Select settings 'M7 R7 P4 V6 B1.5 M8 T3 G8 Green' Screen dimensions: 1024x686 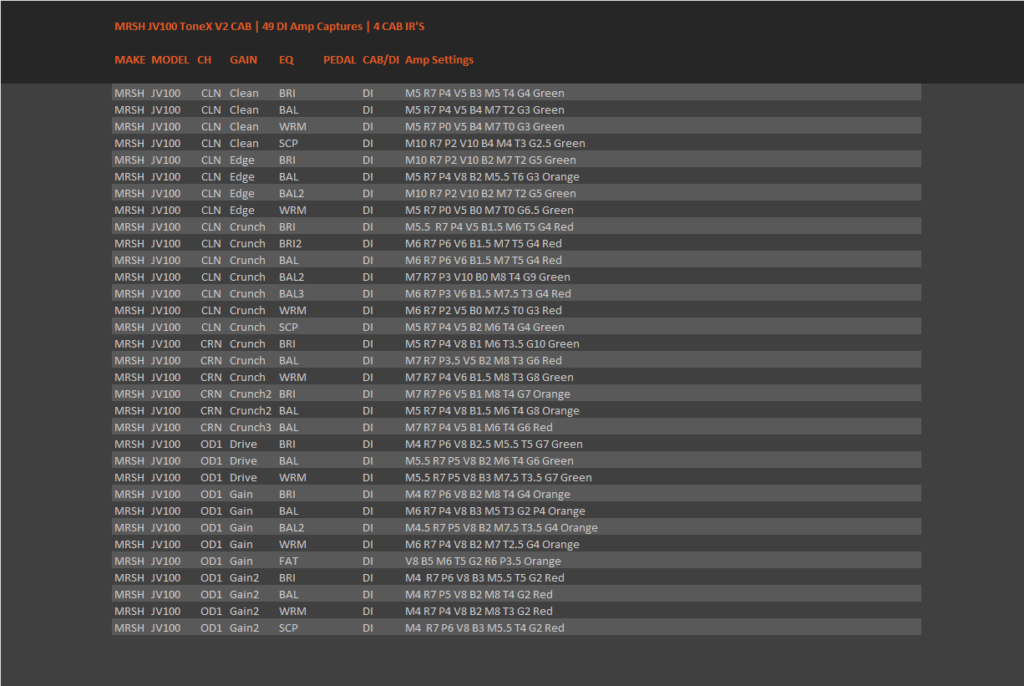(489, 378)
